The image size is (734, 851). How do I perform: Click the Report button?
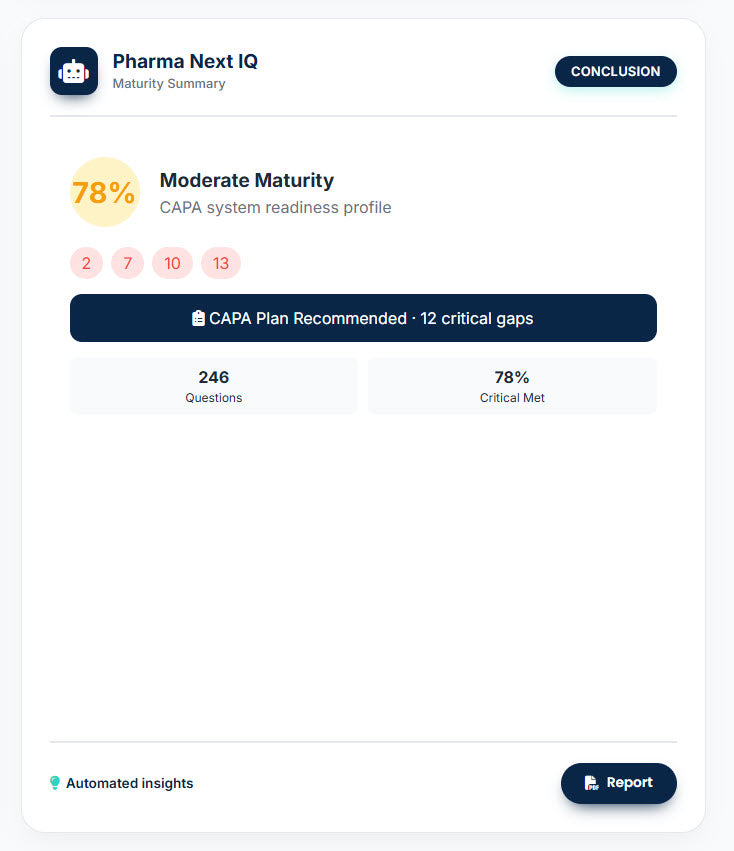618,783
